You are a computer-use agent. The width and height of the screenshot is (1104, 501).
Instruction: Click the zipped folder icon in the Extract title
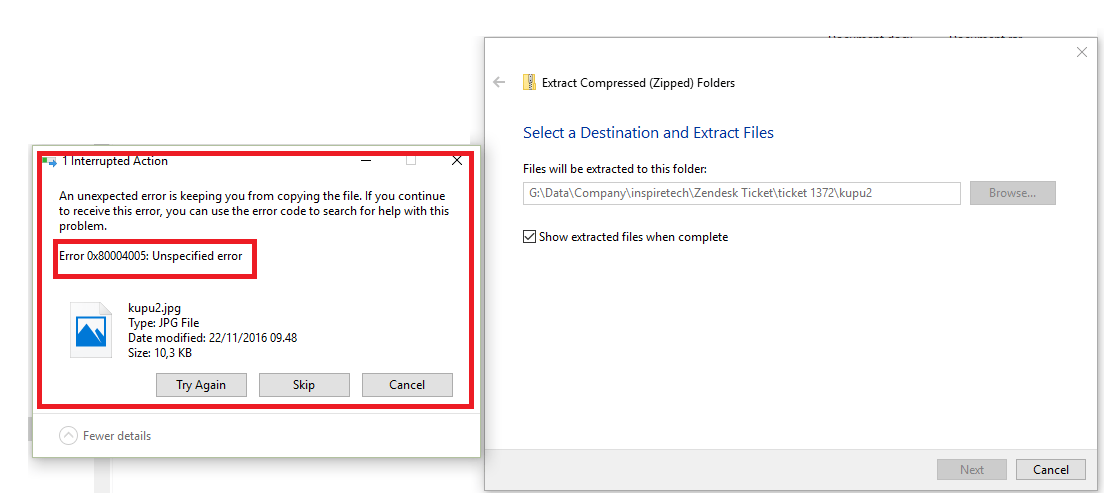(529, 83)
